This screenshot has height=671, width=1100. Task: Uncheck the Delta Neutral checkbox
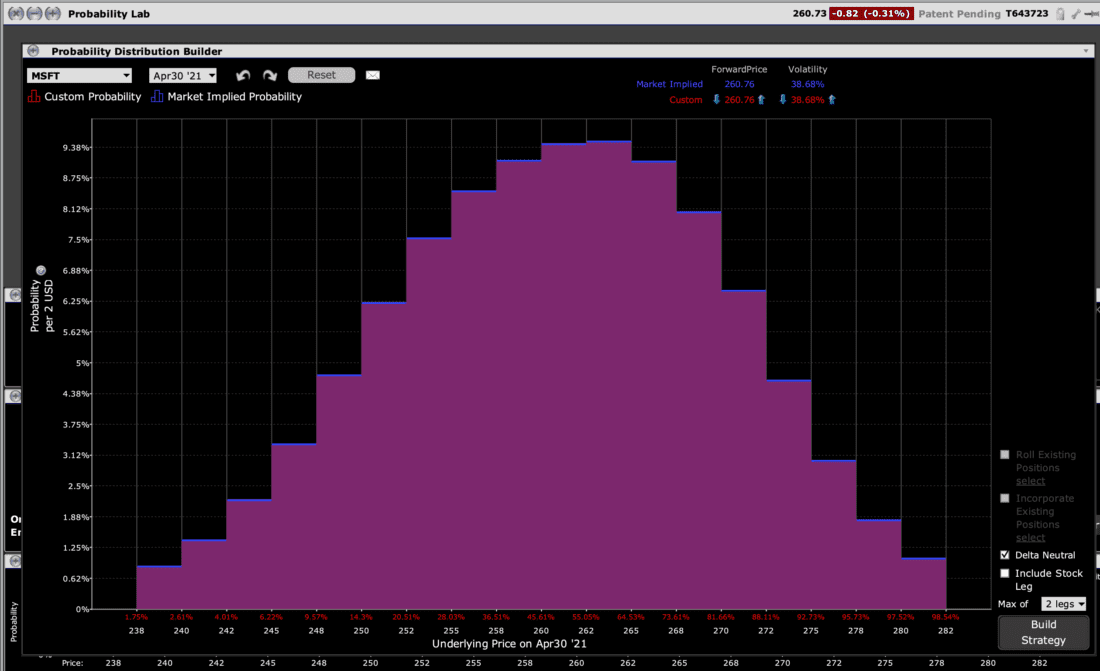[1005, 555]
